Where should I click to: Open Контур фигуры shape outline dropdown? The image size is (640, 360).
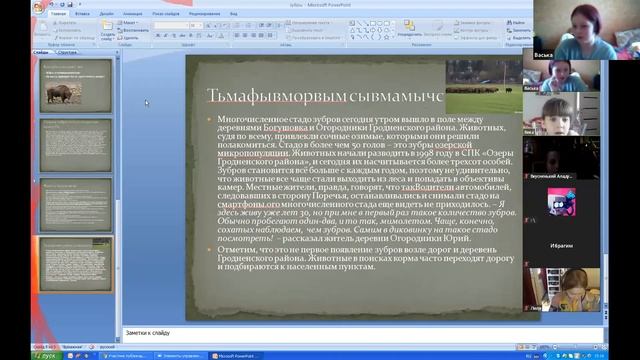tap(471, 30)
